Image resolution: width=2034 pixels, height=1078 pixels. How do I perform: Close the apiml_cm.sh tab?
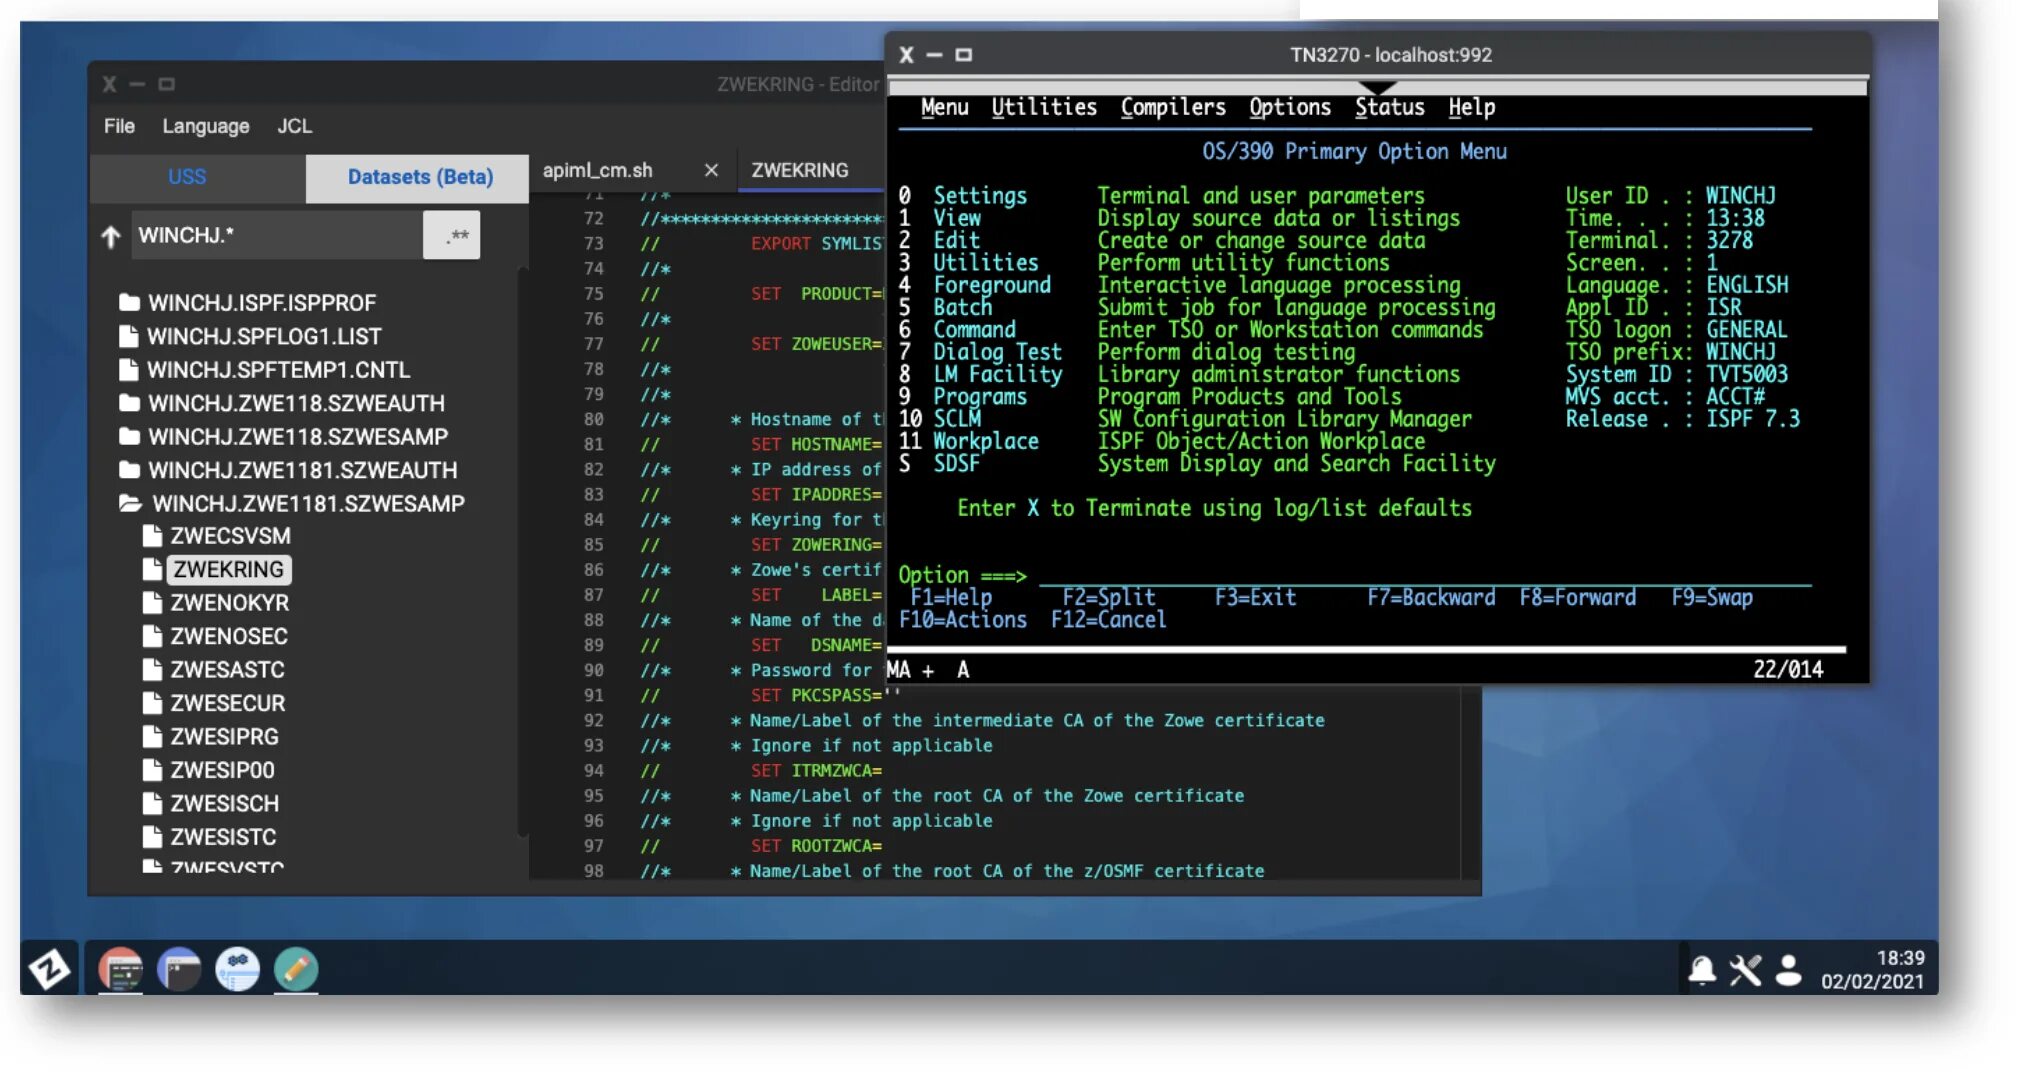711,170
